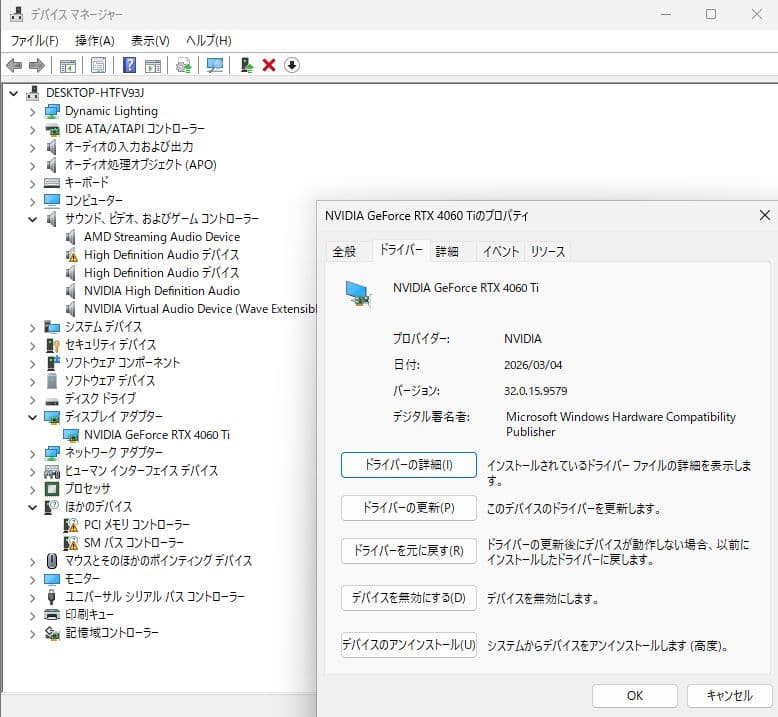This screenshot has width=778, height=717.
Task: Click the ヒューマン インターフェイス デバイス icon
Action: 52,471
